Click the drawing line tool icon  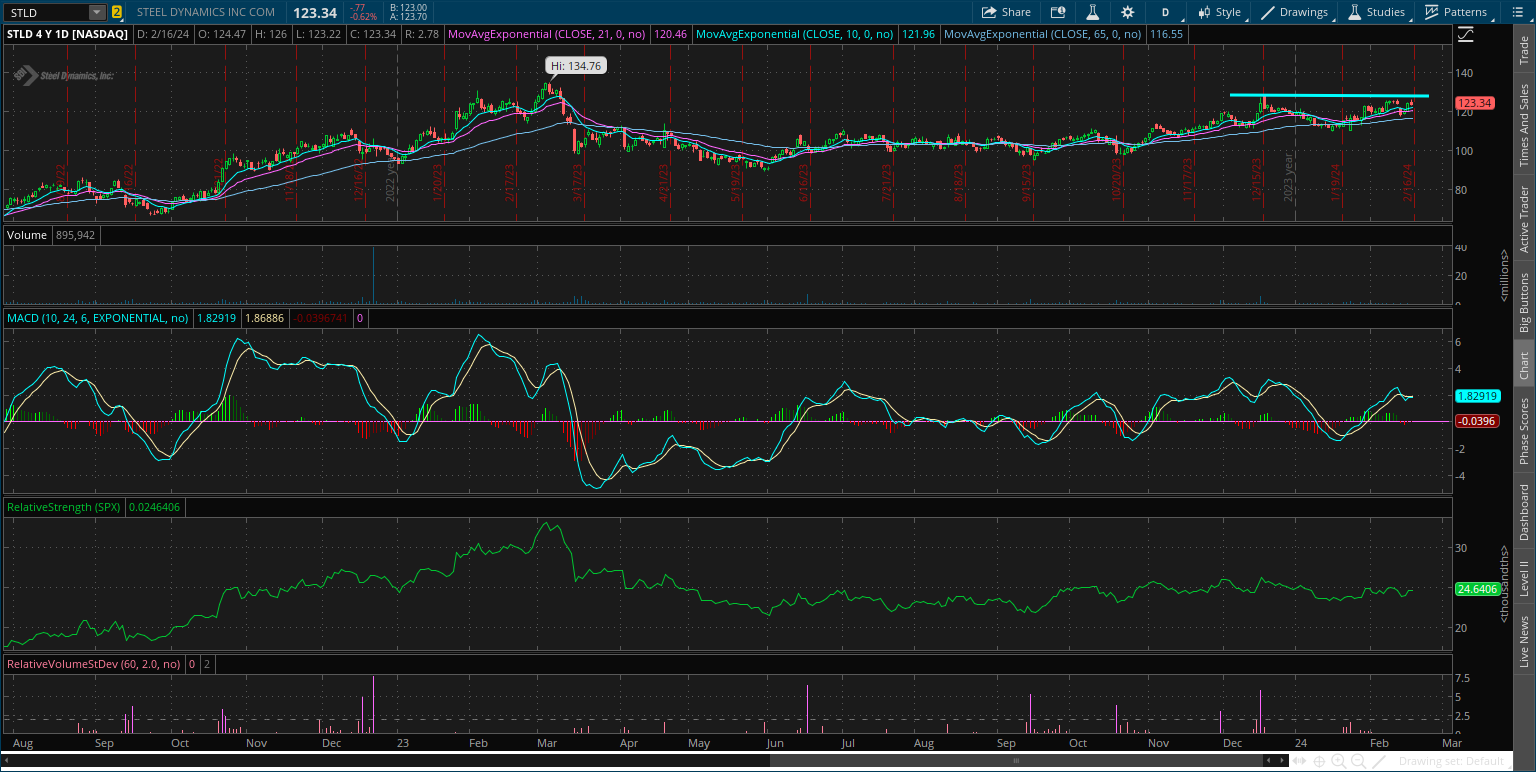pyautogui.click(x=1379, y=761)
